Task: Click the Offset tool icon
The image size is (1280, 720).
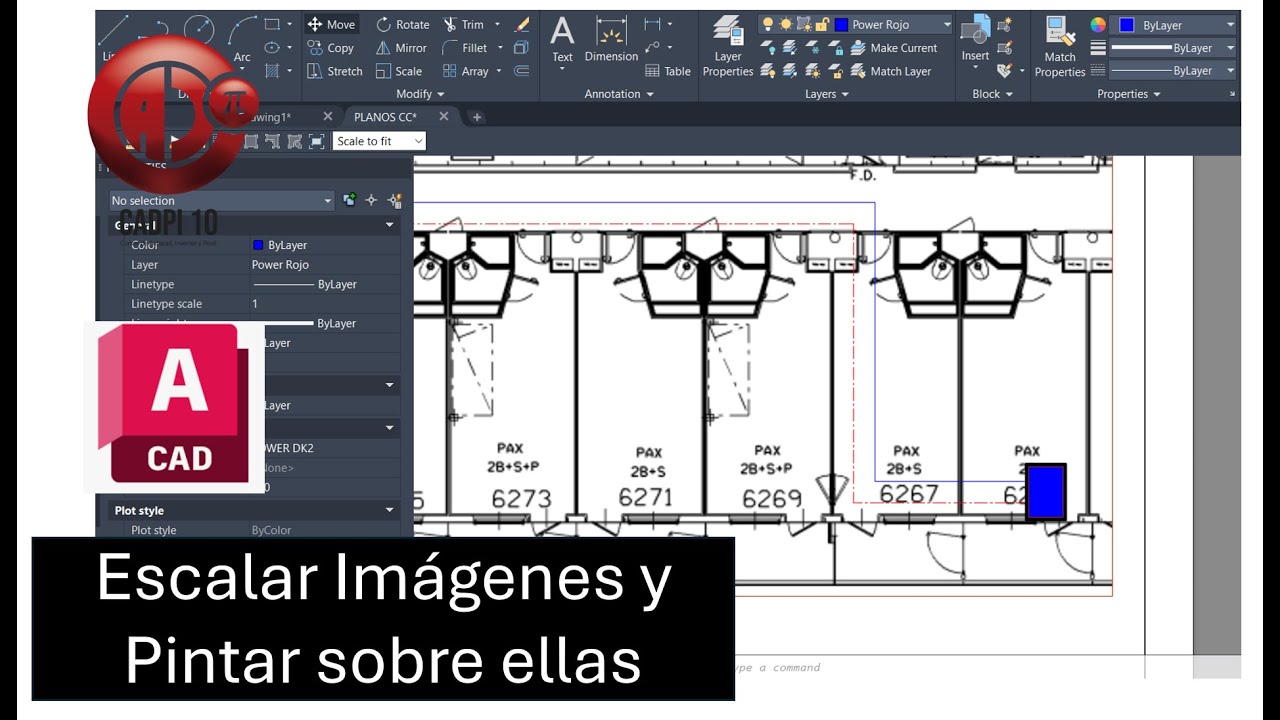Action: click(521, 71)
